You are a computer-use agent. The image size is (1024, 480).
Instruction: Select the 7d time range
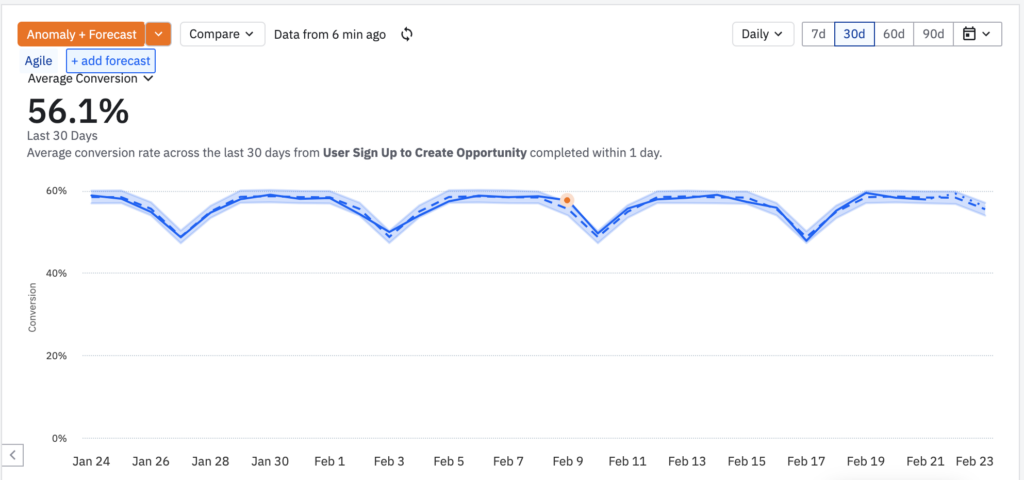[818, 34]
